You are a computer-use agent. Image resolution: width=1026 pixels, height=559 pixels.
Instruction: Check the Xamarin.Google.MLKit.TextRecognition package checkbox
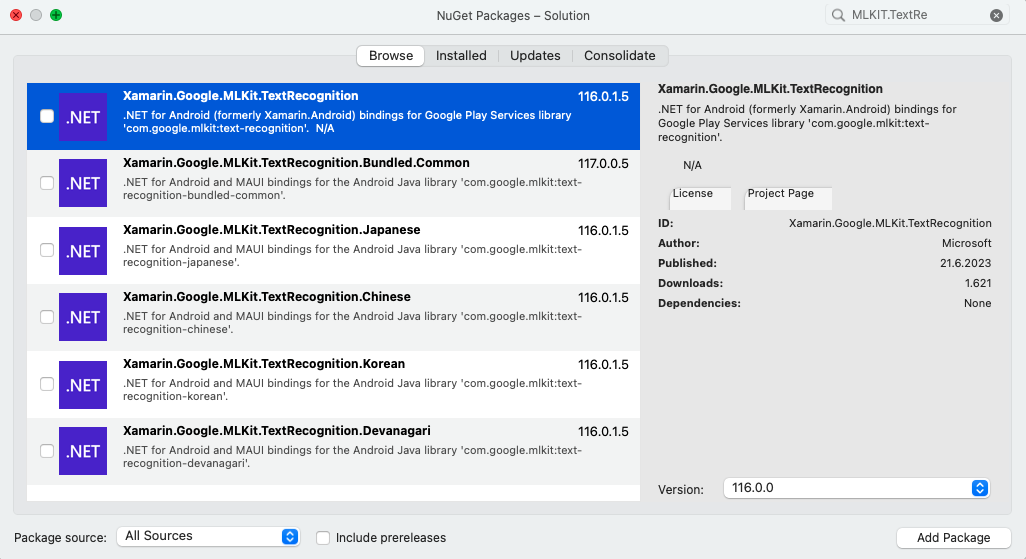tap(47, 116)
